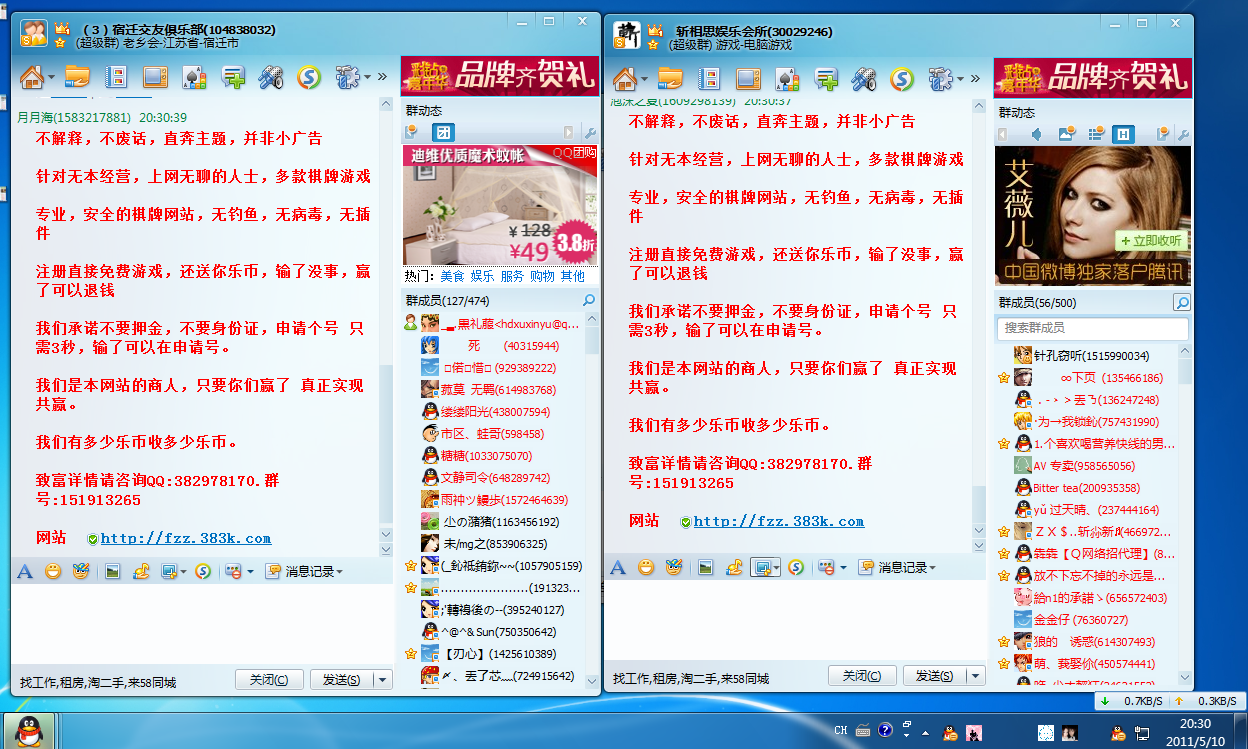Click CH language indicator in taskbar
The image size is (1248, 749).
pos(841,730)
